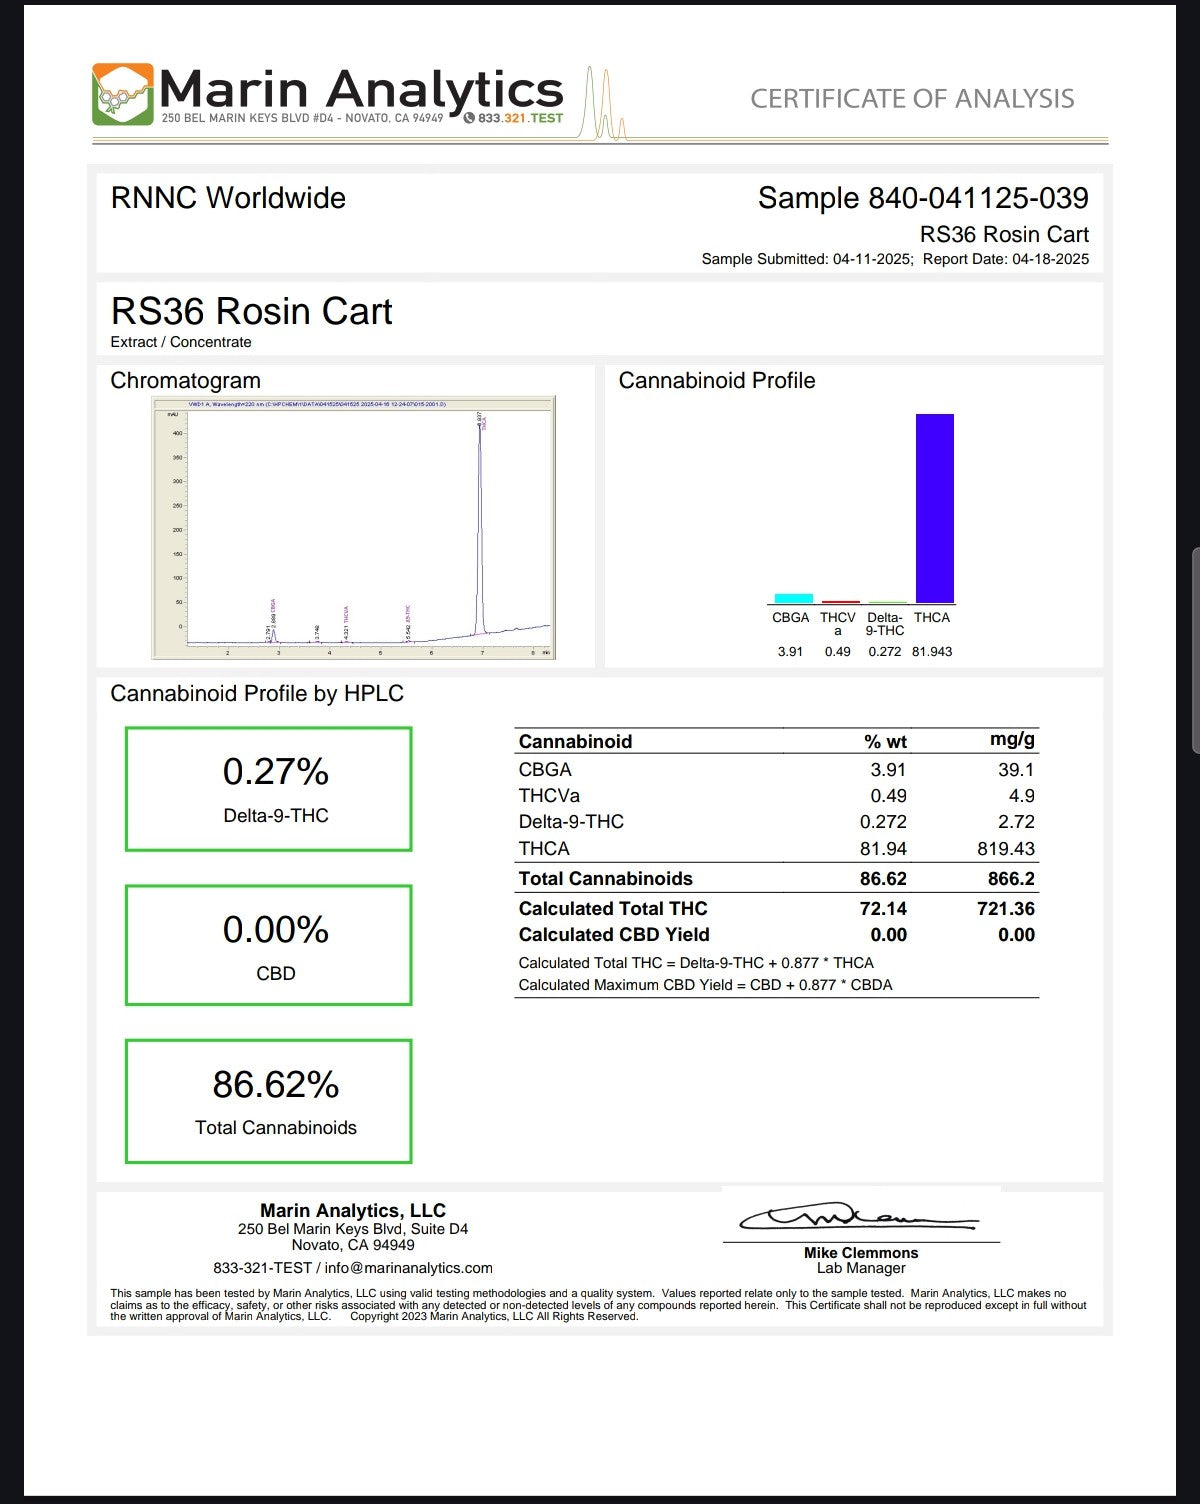Screen dimensions: 1200x1504
Task: Click the 833.321.TEST phone number in header
Action: tap(520, 118)
